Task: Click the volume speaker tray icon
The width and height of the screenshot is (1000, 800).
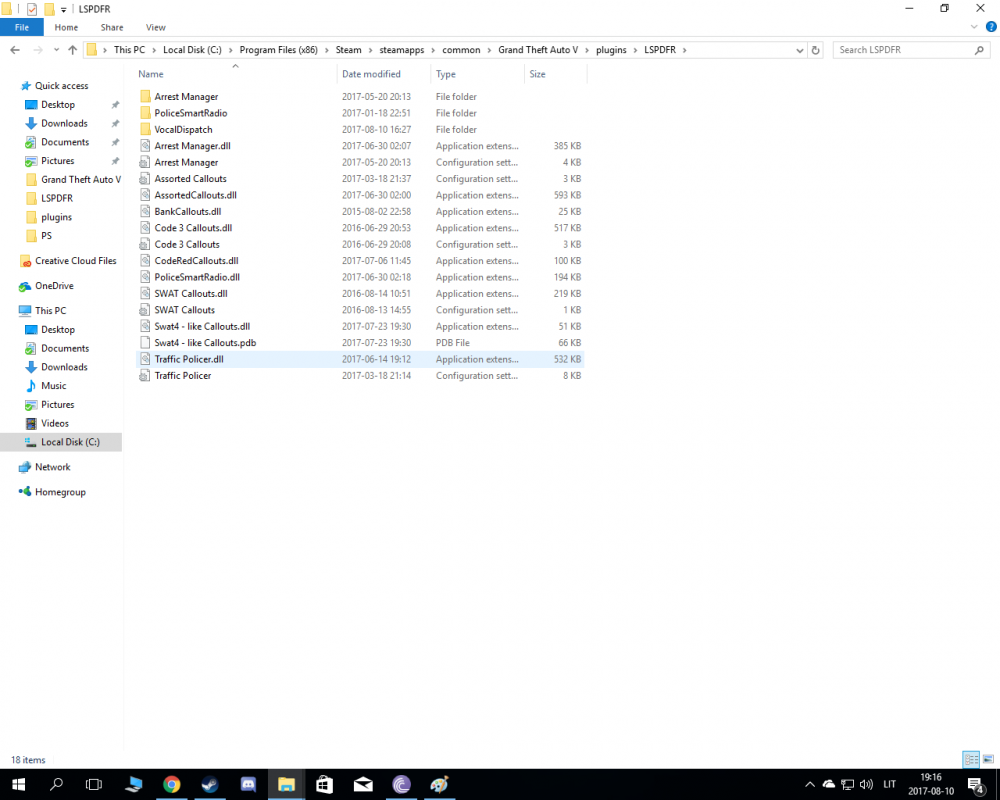Action: pyautogui.click(x=866, y=784)
